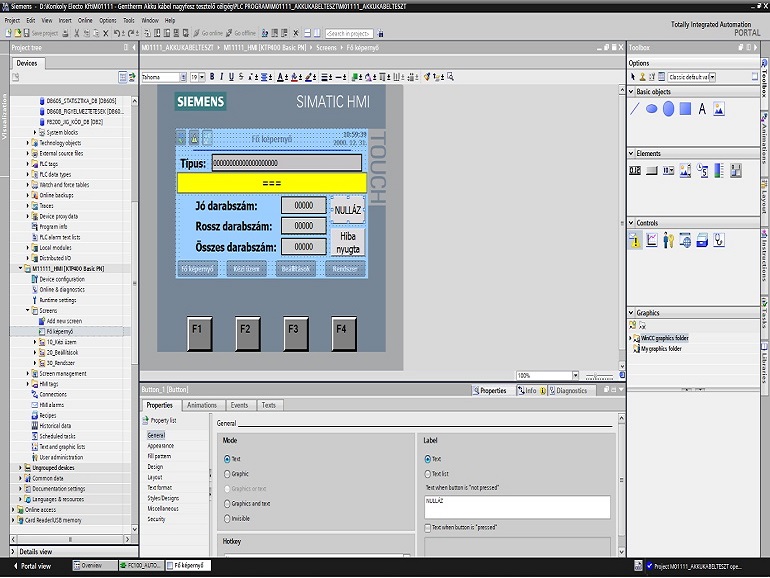Switch to the Animations properties tab
This screenshot has width=770, height=578.
pyautogui.click(x=202, y=405)
